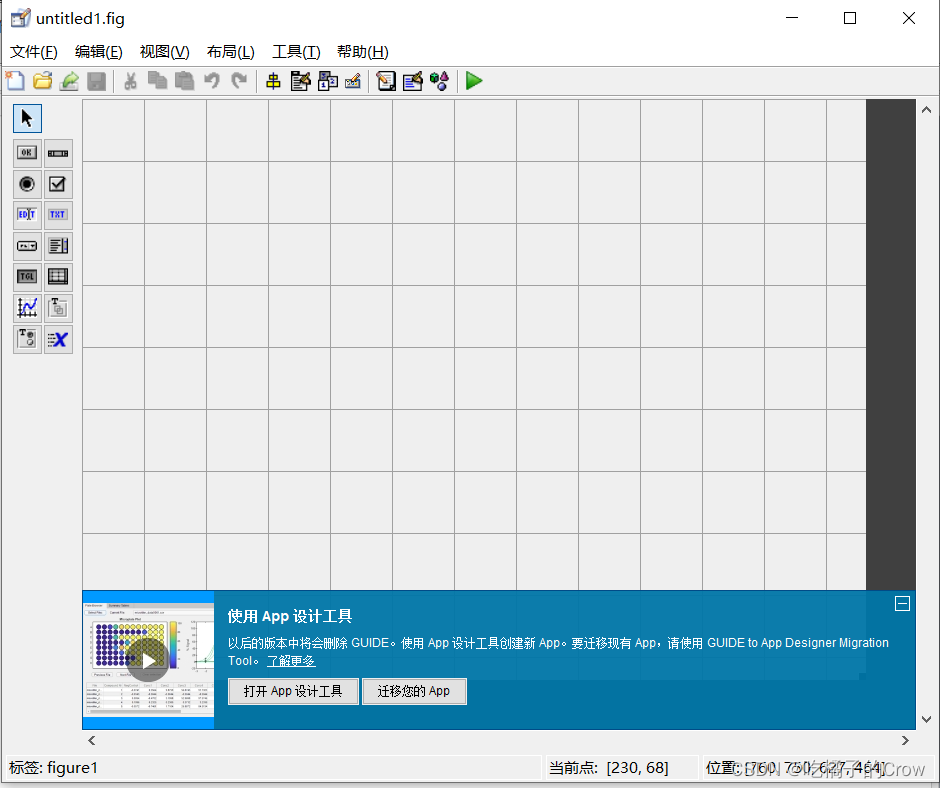Open the 工具(T) menu
940x788 pixels.
pyautogui.click(x=296, y=52)
